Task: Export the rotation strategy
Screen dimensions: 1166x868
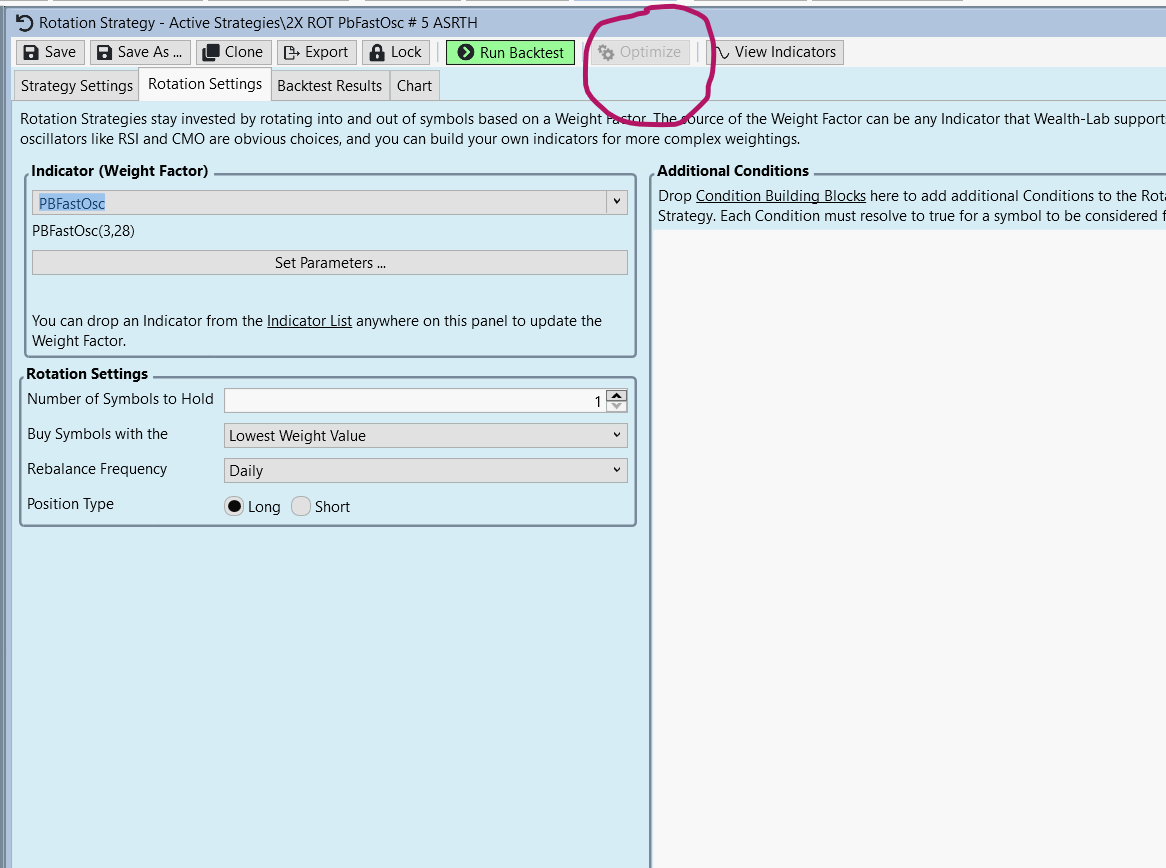Action: (x=316, y=52)
